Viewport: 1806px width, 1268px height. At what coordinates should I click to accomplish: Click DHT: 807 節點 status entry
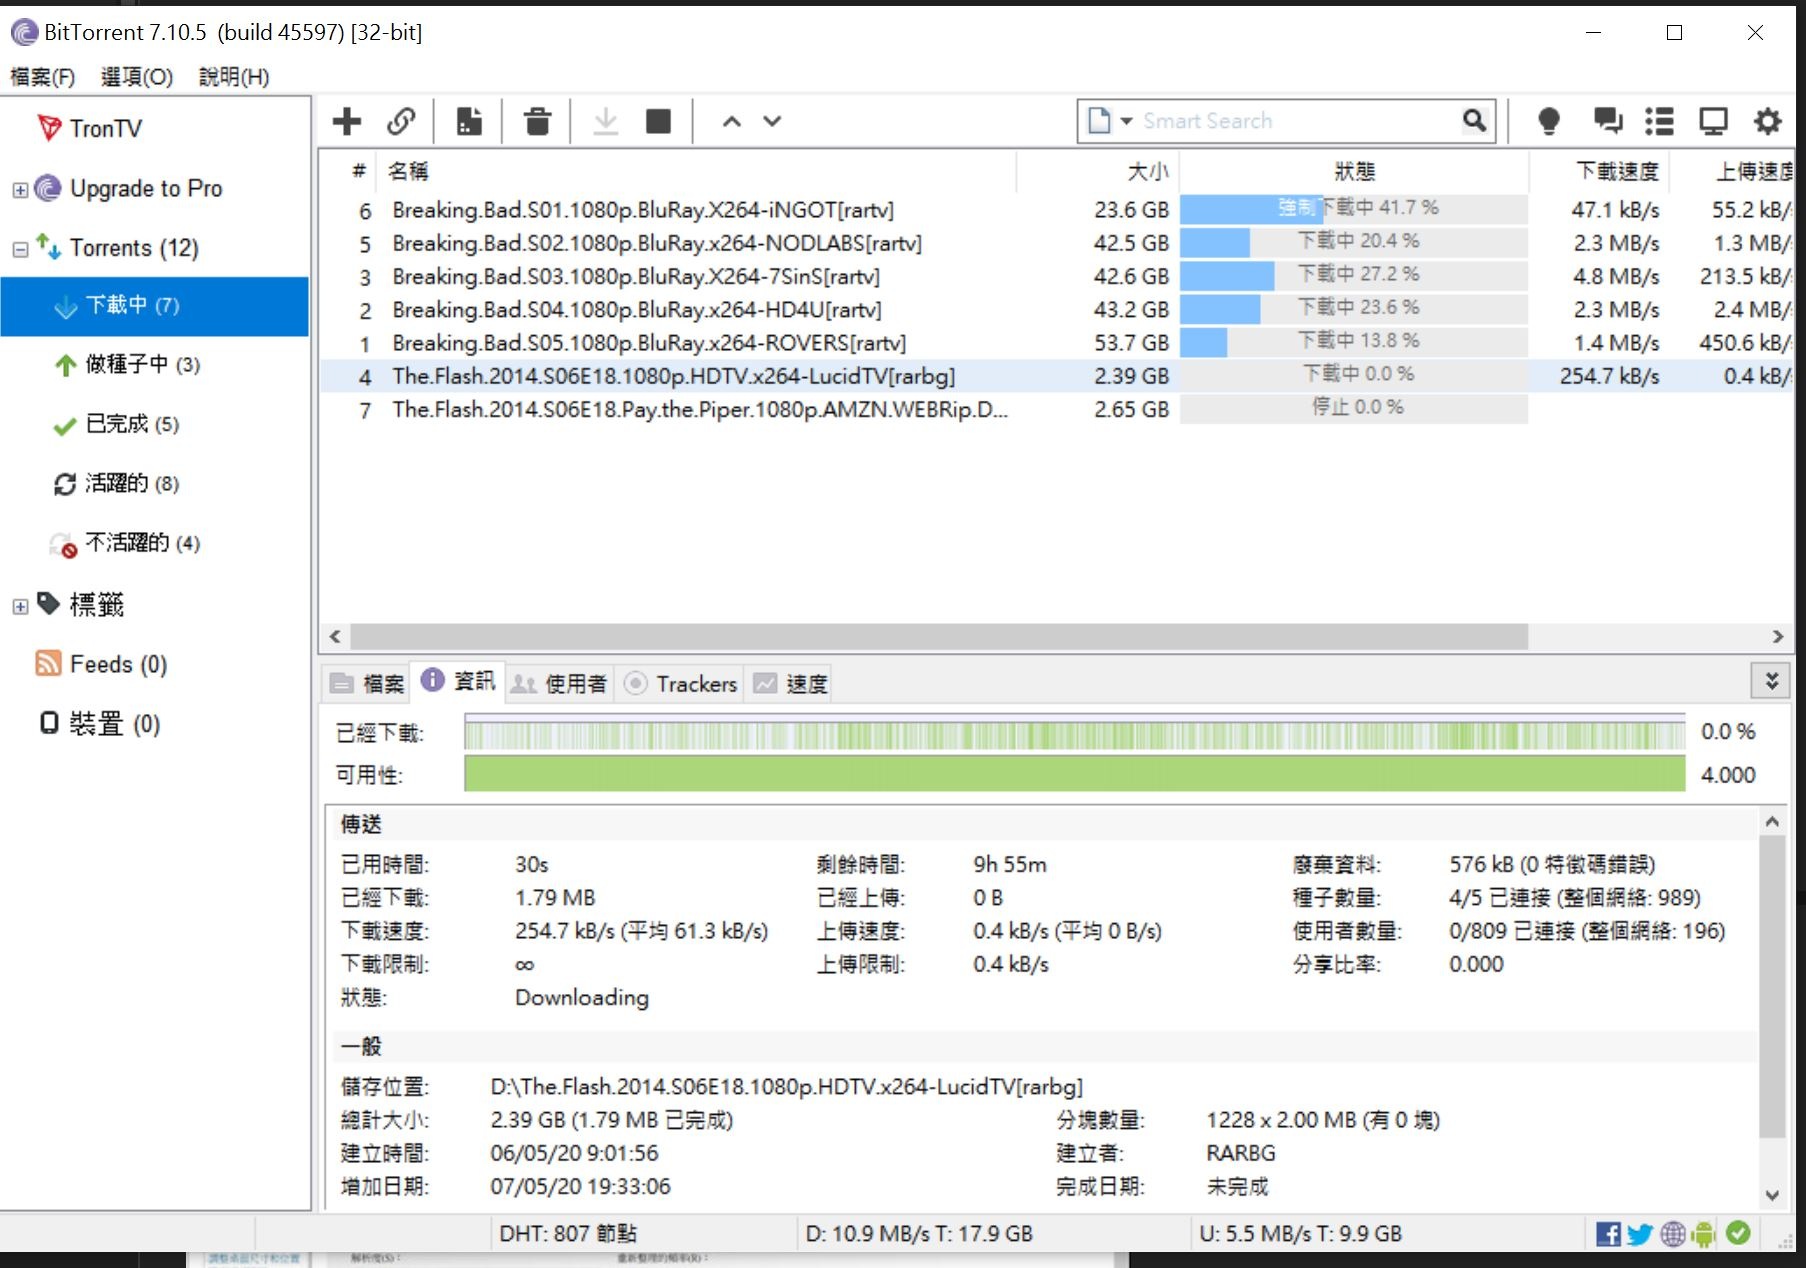(x=568, y=1234)
